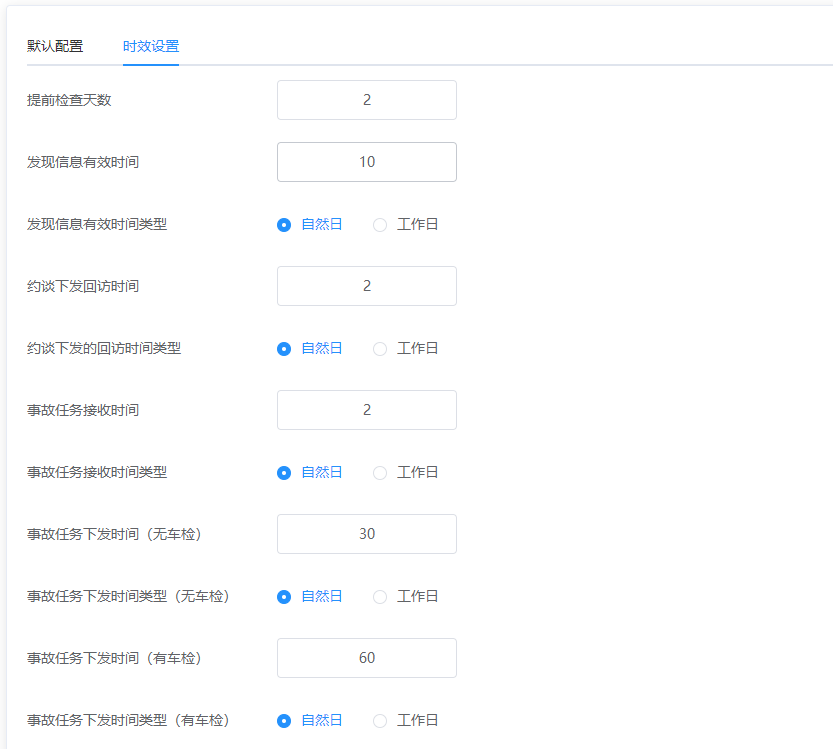Click the 事故任务下发时间类型（无车检） label
Viewport: 833px width, 749px height.
click(129, 597)
